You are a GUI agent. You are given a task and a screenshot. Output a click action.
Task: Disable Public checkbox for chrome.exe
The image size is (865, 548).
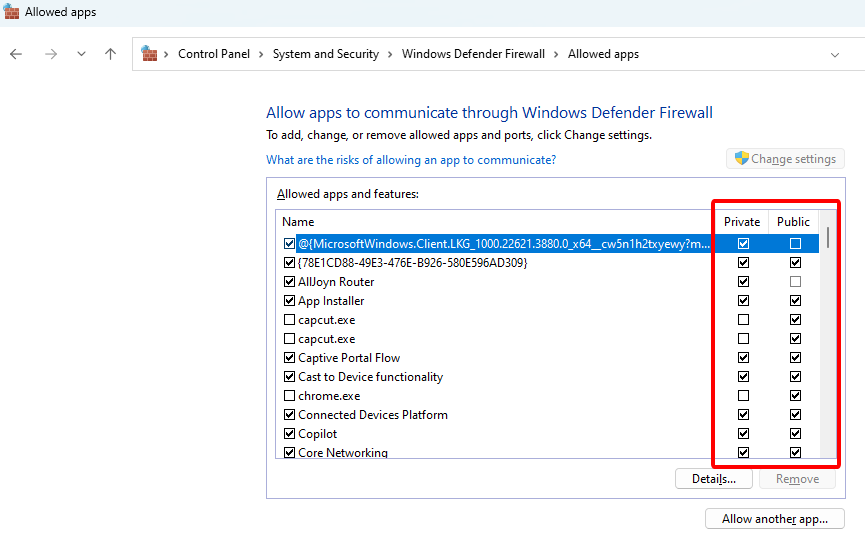(795, 396)
